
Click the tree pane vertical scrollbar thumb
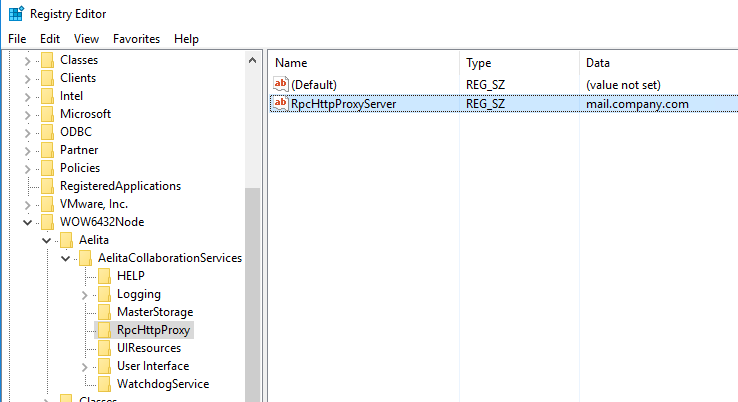(x=253, y=295)
